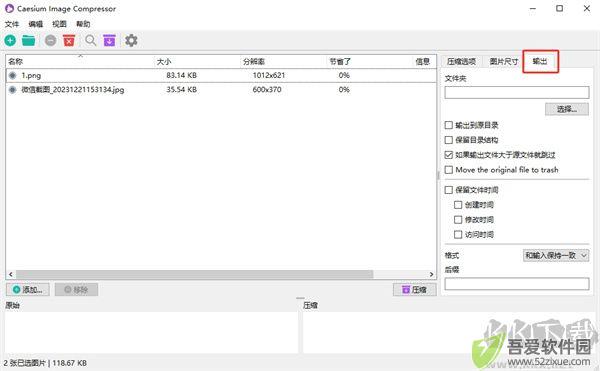600x371 pixels.
Task: Click into the 文件夹 path field
Action: coord(517,92)
